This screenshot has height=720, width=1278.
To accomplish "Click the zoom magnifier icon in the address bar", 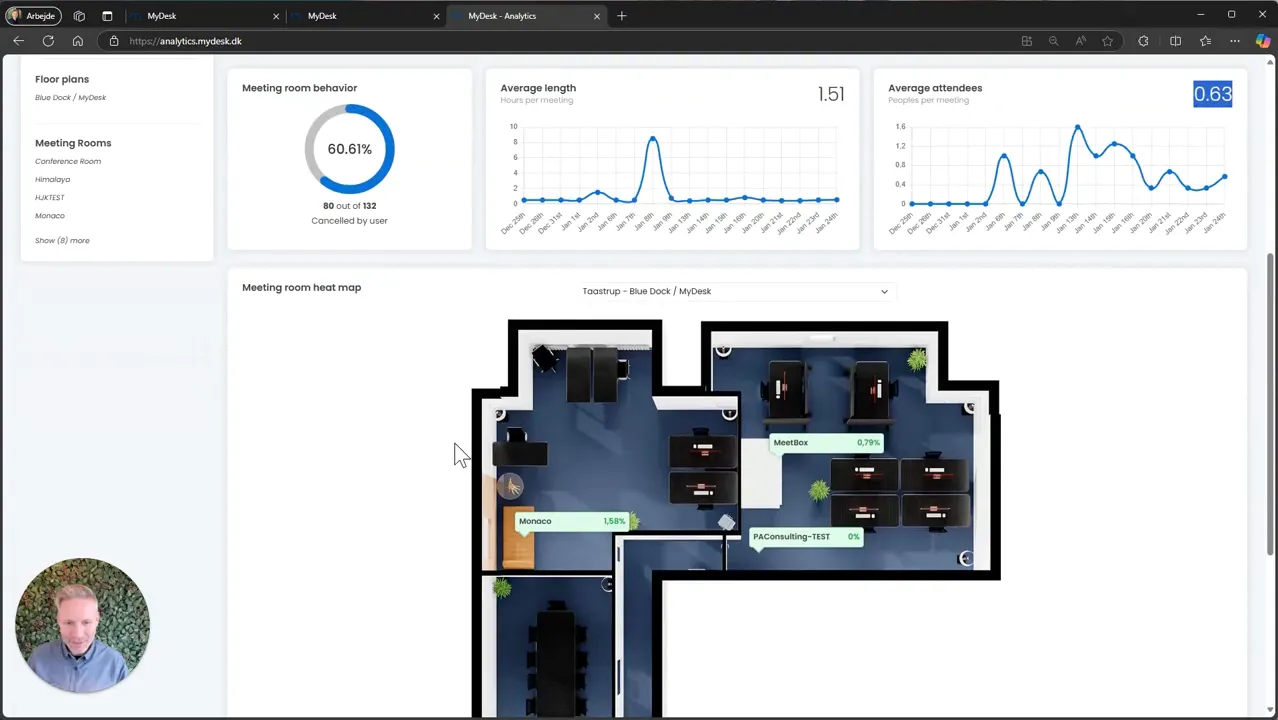I will pos(1053,41).
